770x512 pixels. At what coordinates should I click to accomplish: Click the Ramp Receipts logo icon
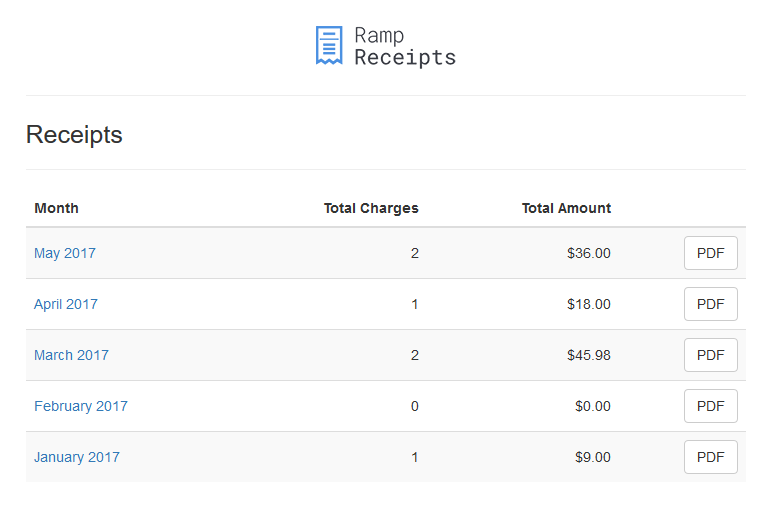click(x=329, y=45)
